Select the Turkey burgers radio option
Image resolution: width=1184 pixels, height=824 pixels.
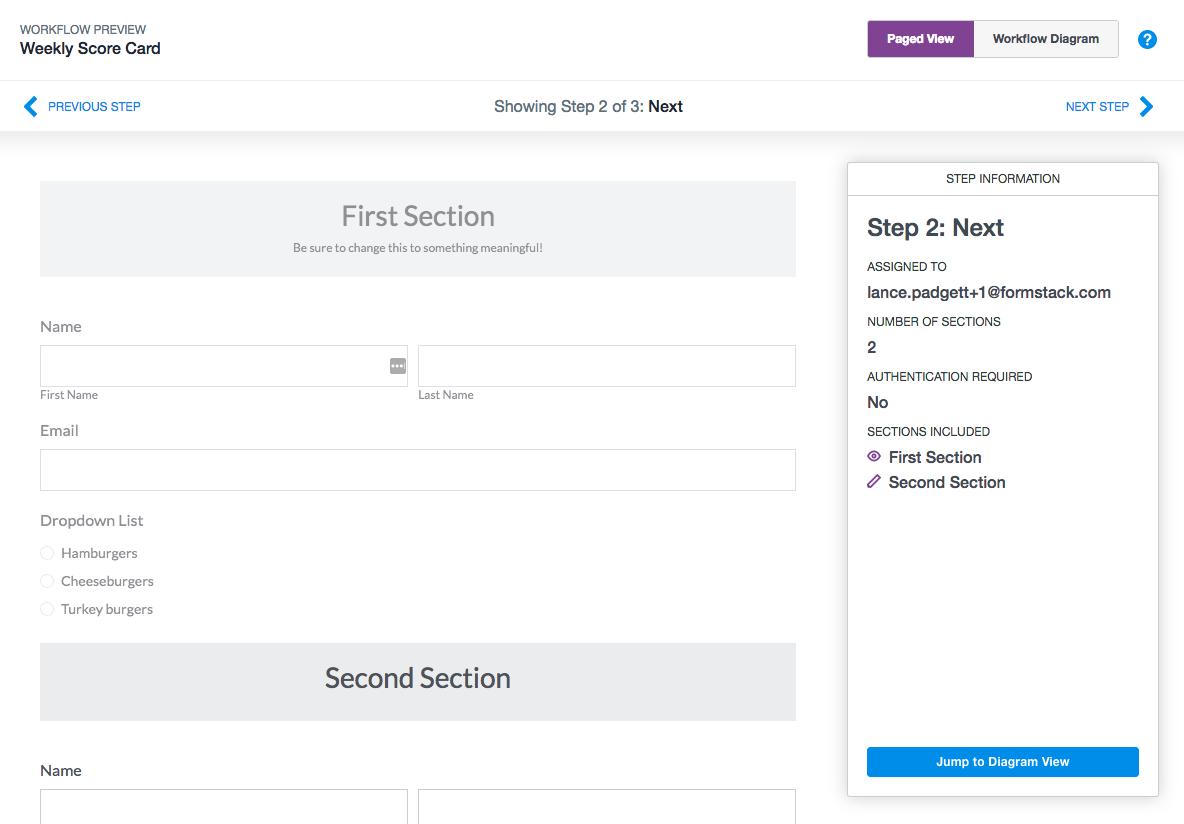pos(47,609)
